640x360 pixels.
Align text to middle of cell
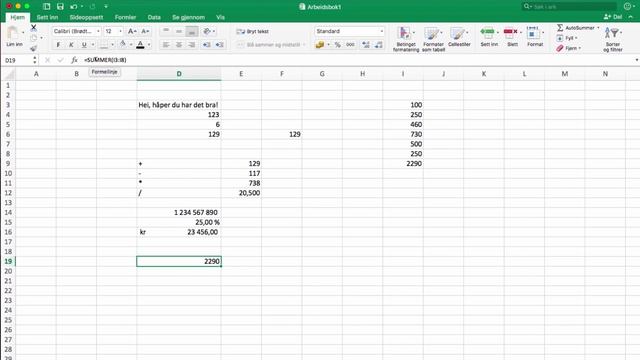point(179,31)
